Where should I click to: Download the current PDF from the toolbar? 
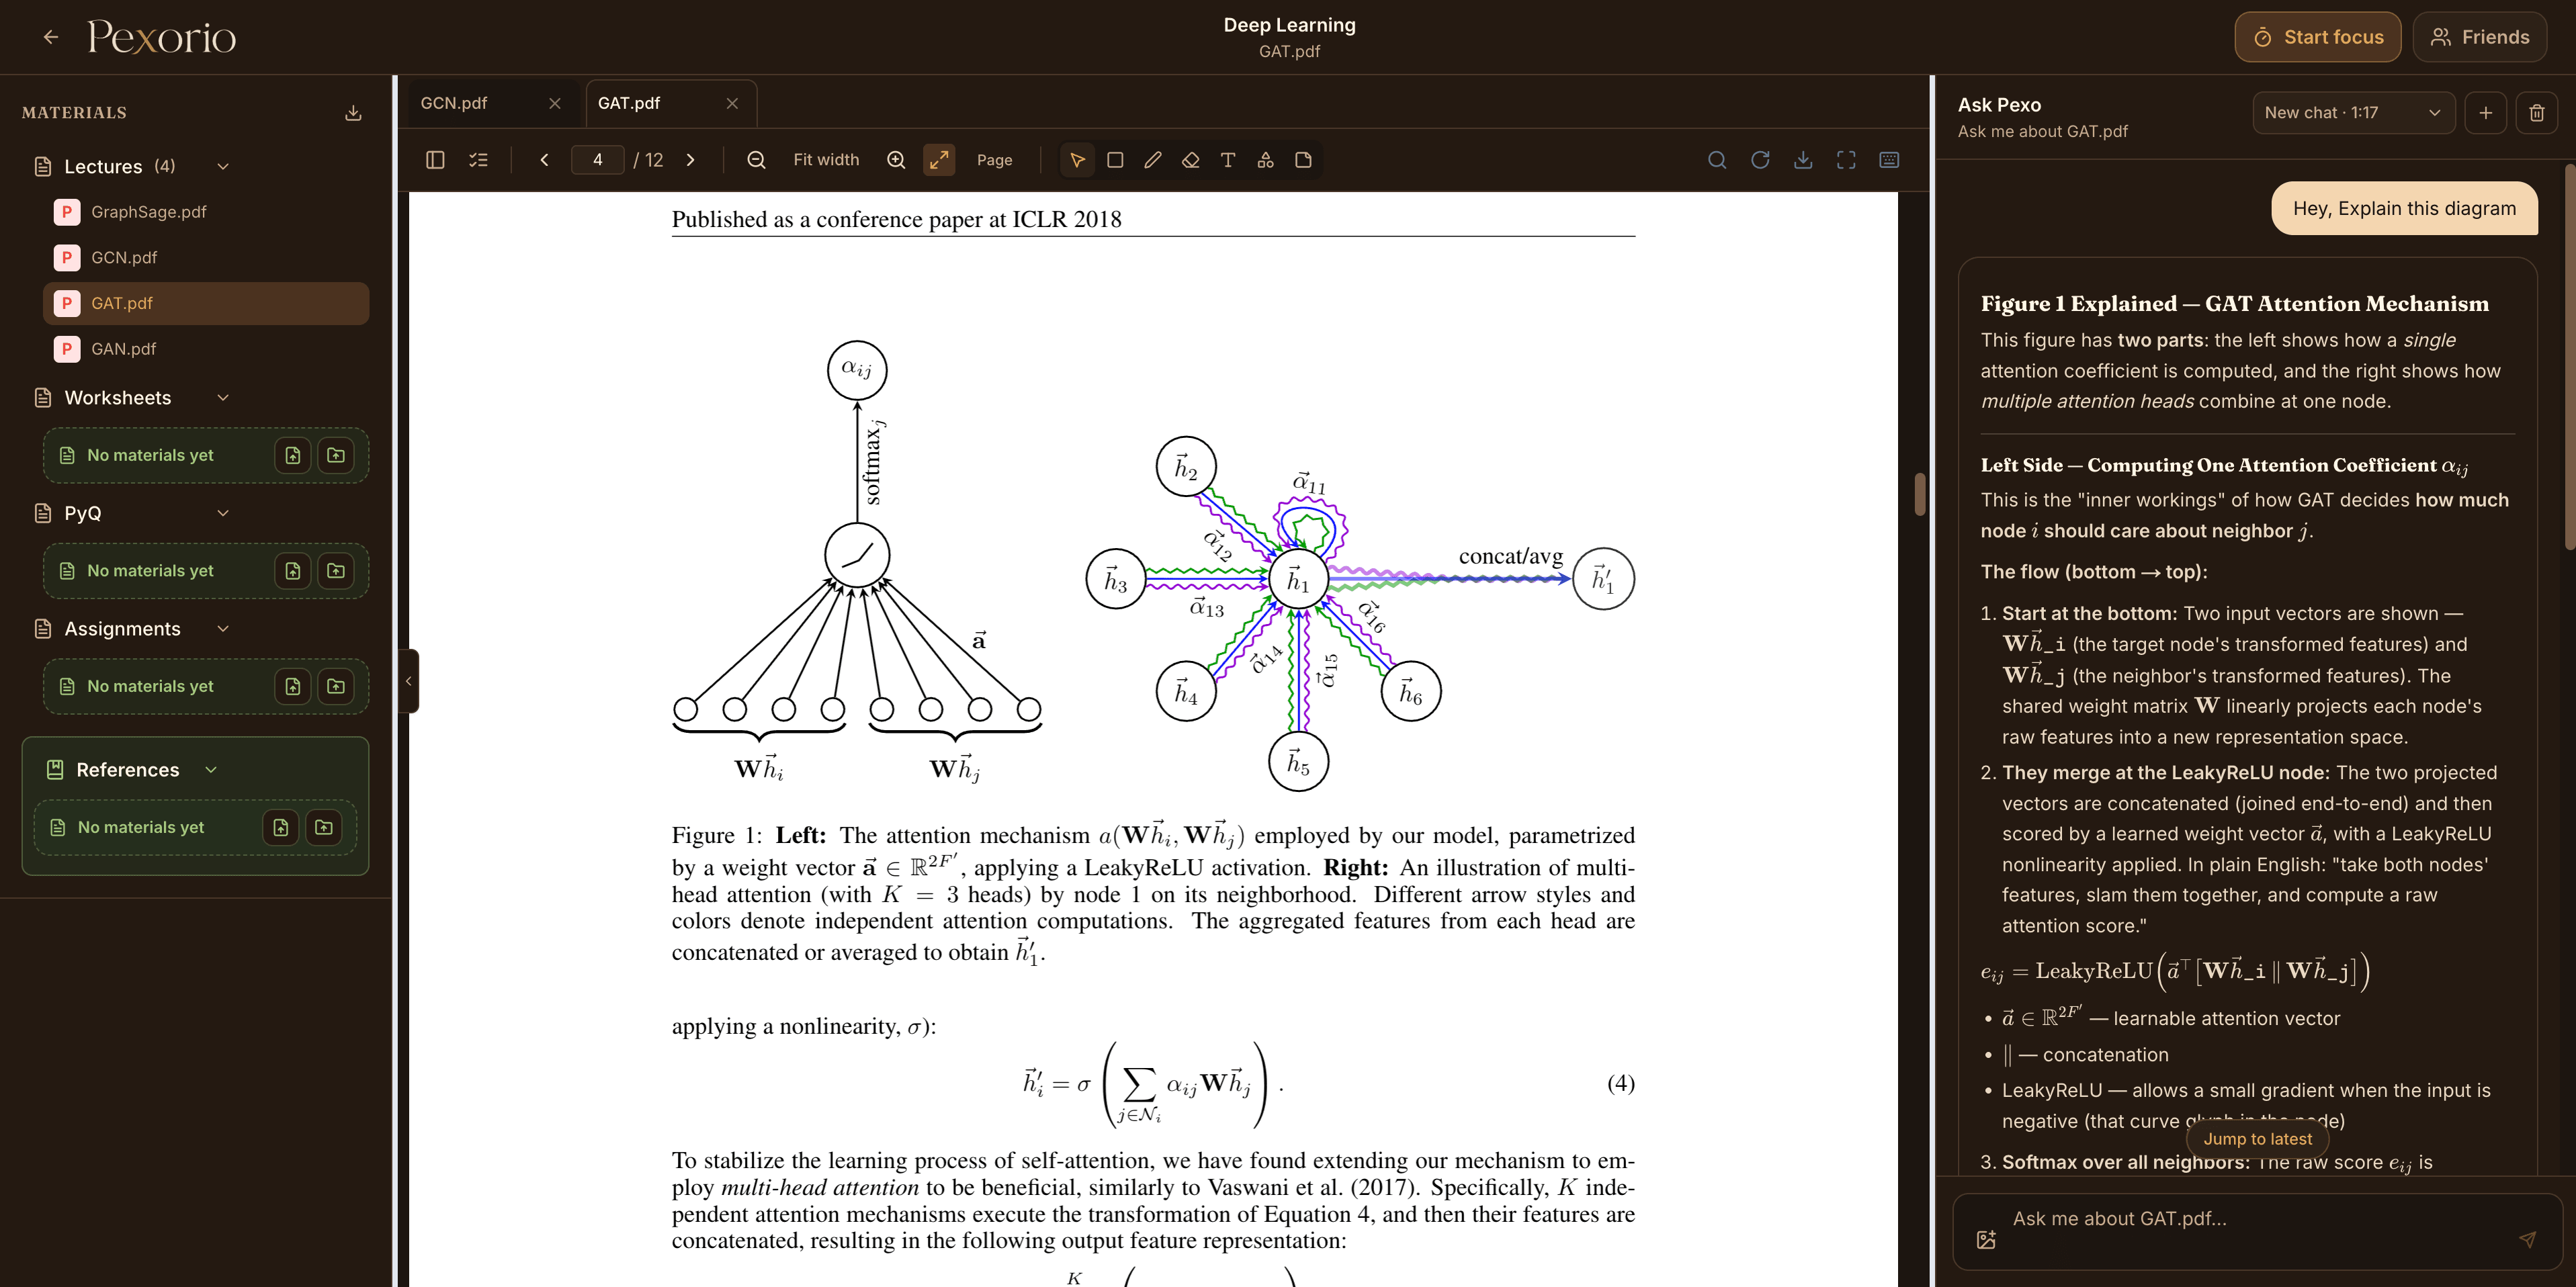point(1803,160)
